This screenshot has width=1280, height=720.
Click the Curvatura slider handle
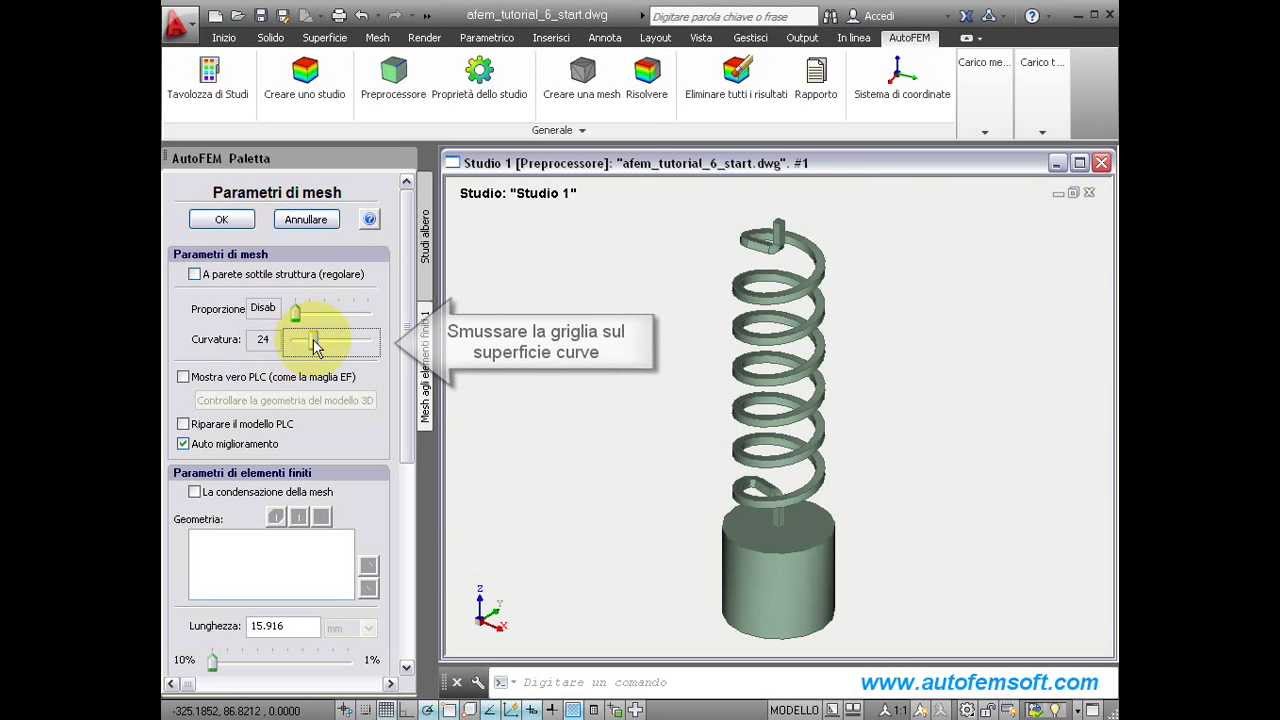(x=312, y=341)
